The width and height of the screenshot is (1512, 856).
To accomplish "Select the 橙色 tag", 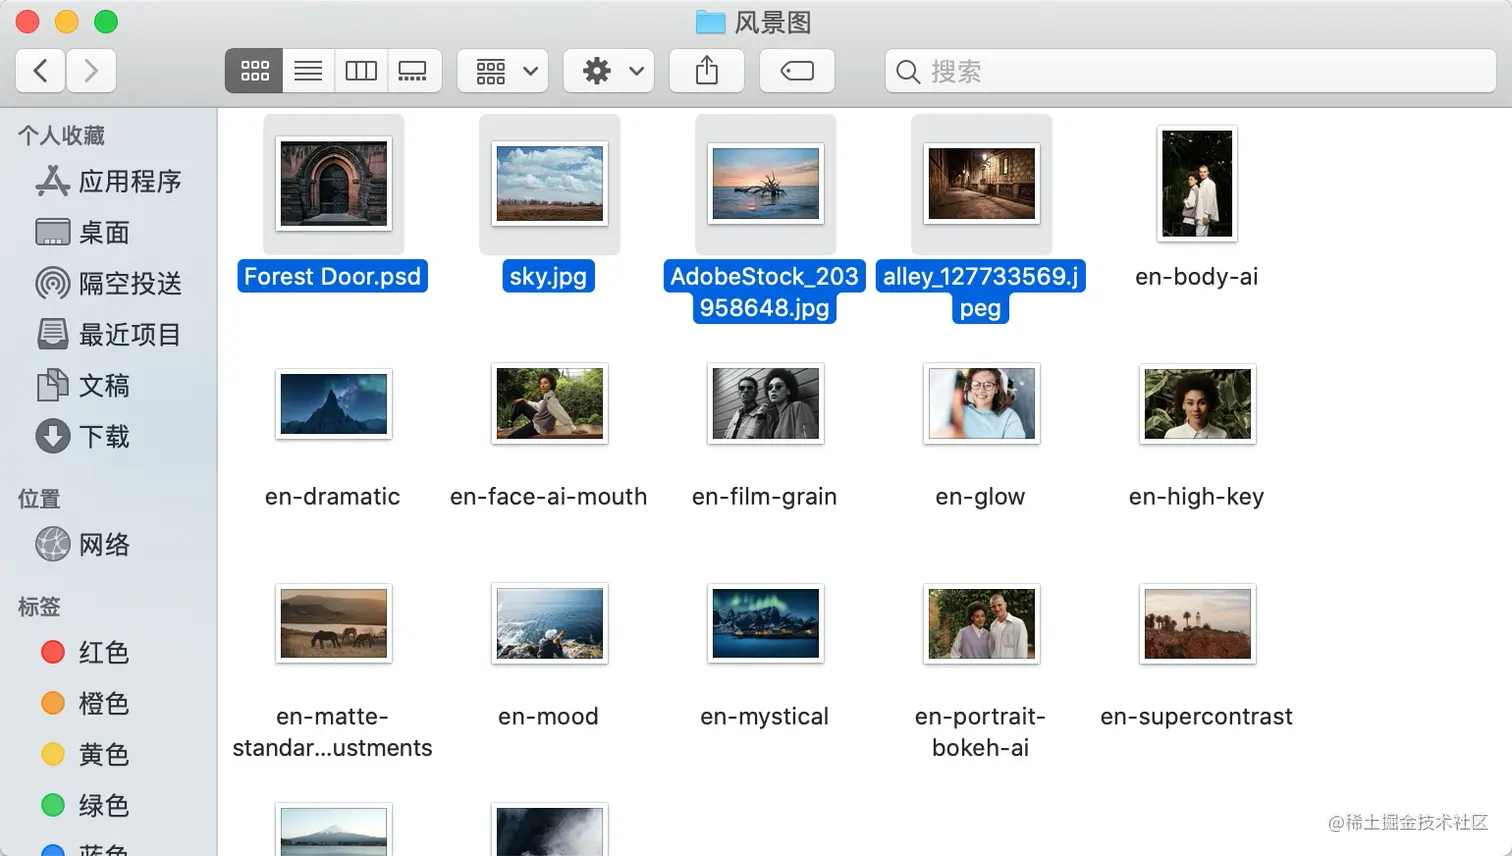I will pyautogui.click(x=85, y=703).
